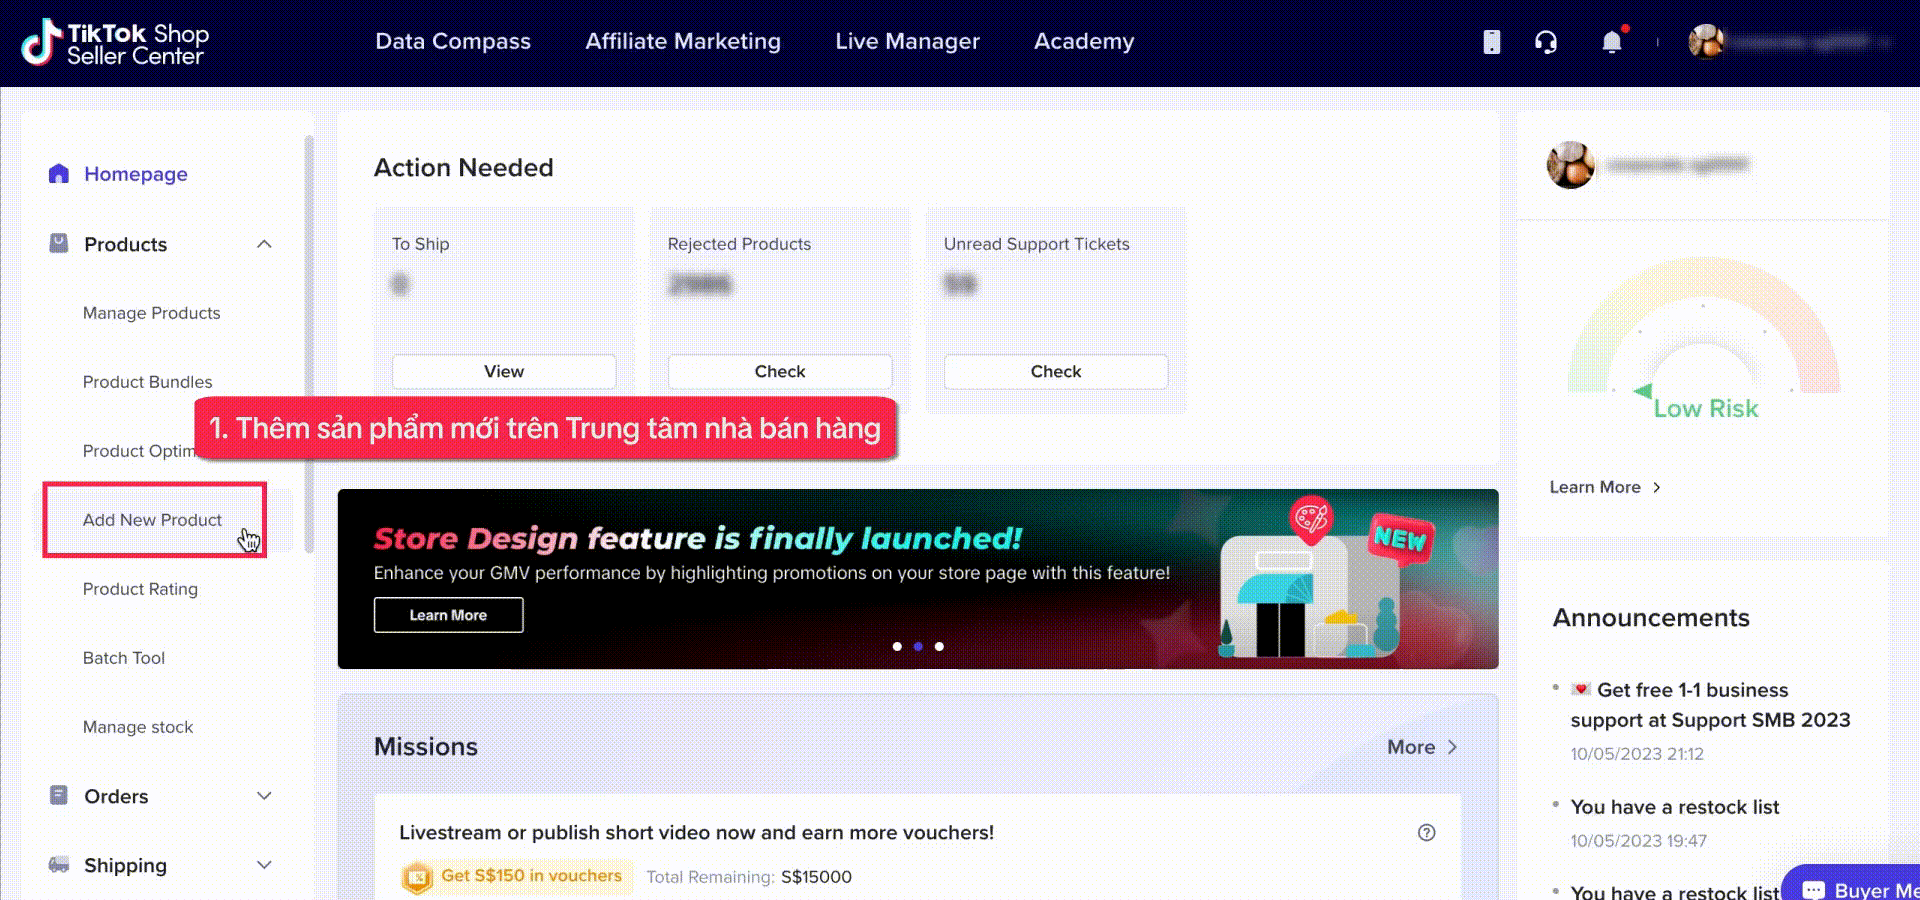
Task: Click the TikTok Shop Seller Center logo
Action: click(115, 43)
